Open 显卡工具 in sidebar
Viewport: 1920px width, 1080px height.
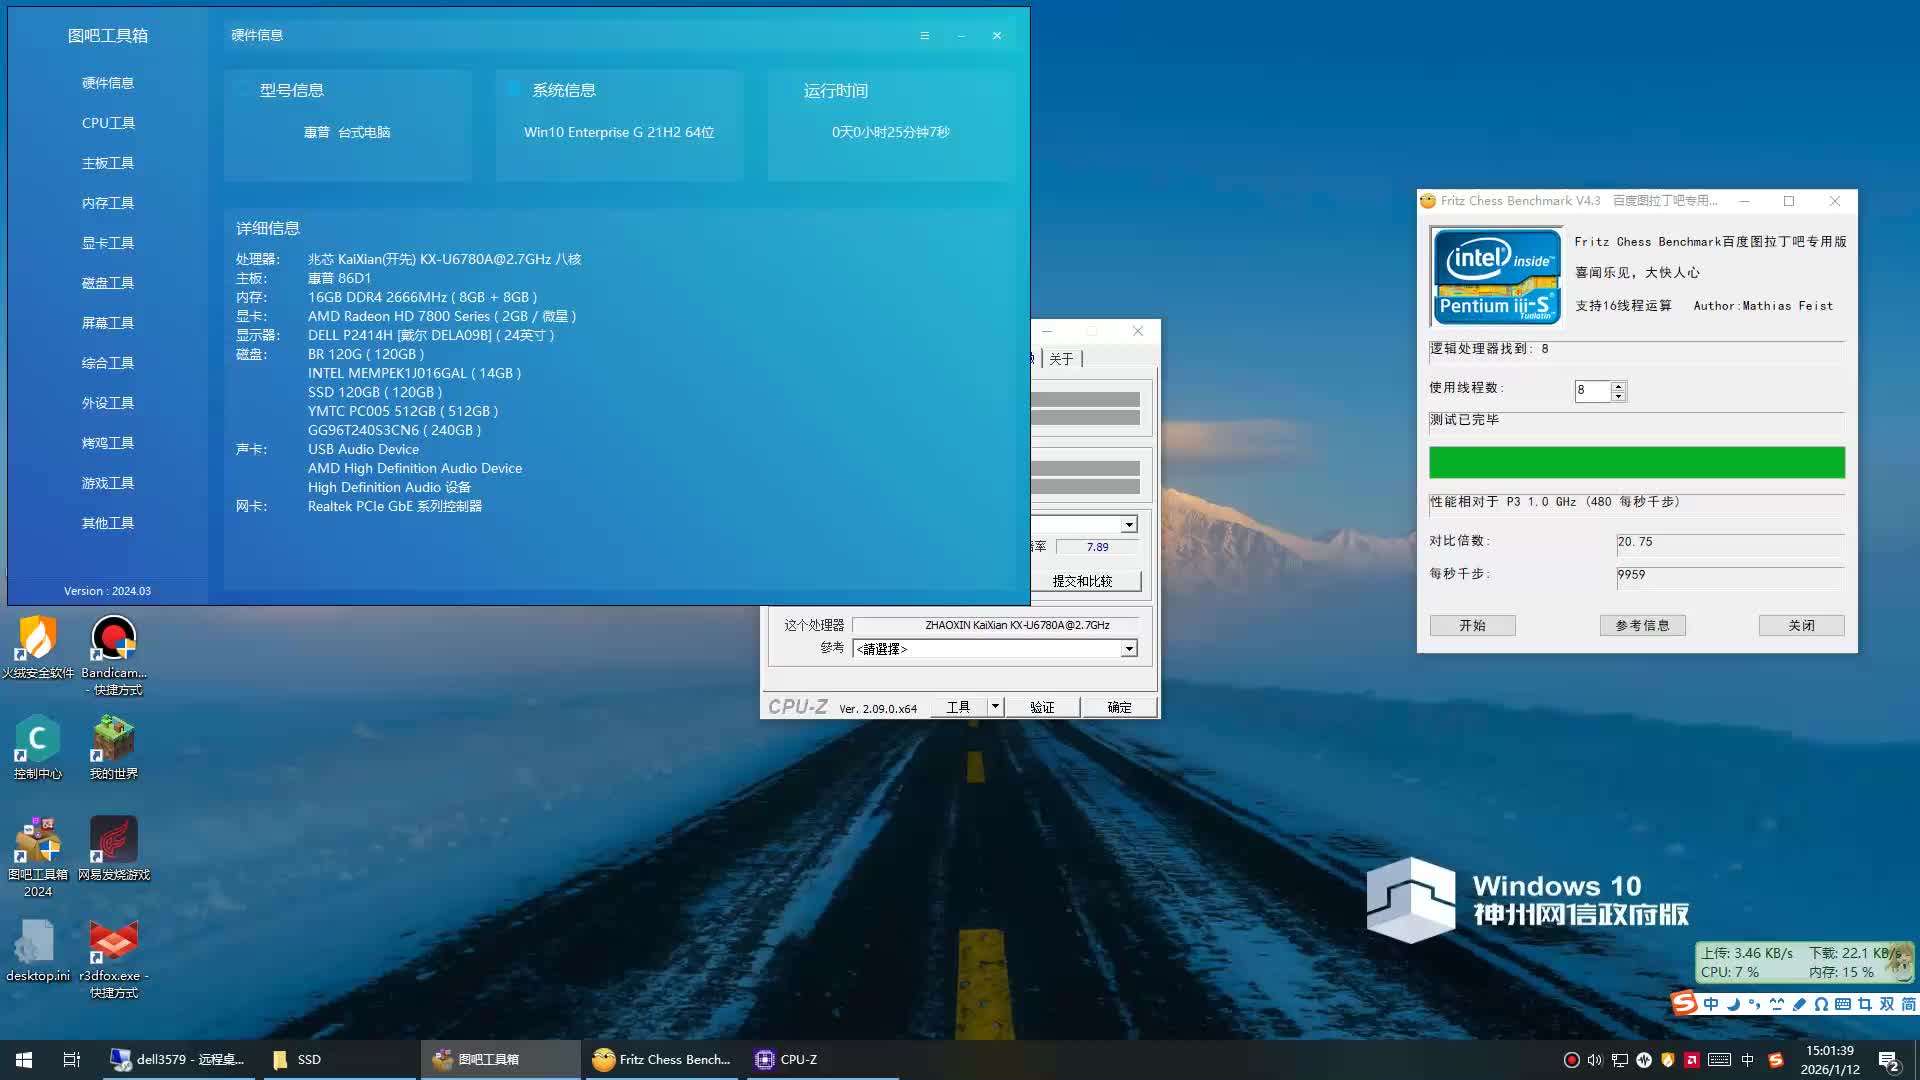(x=108, y=243)
